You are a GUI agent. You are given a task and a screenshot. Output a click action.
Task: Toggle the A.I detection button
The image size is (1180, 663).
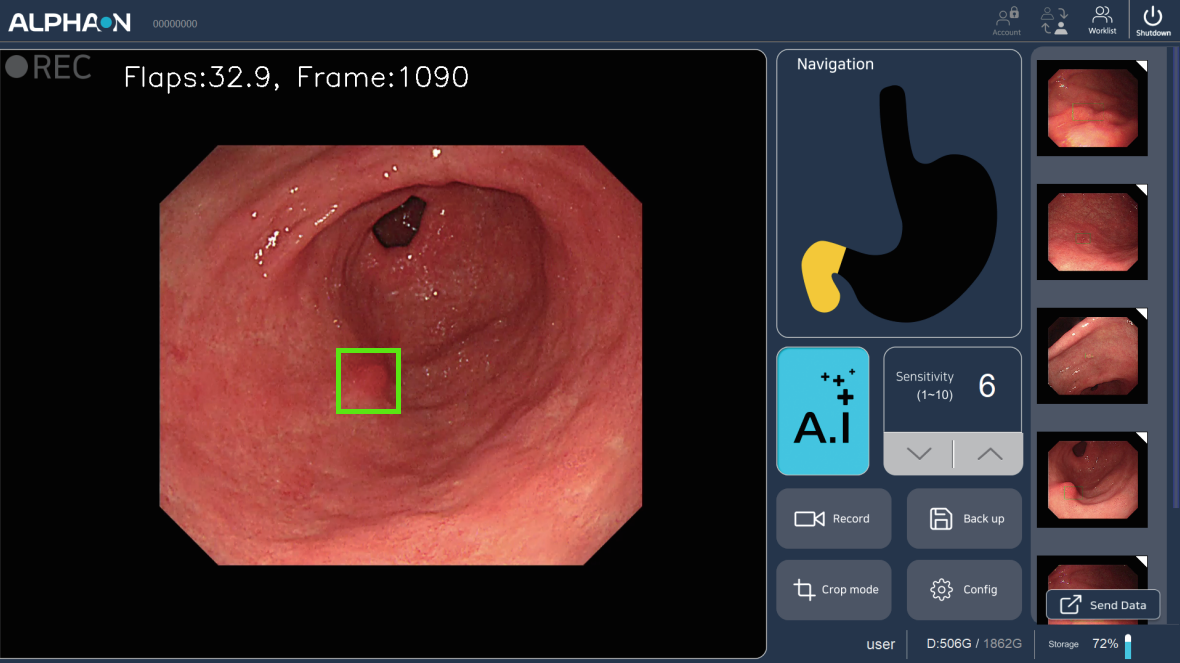823,411
